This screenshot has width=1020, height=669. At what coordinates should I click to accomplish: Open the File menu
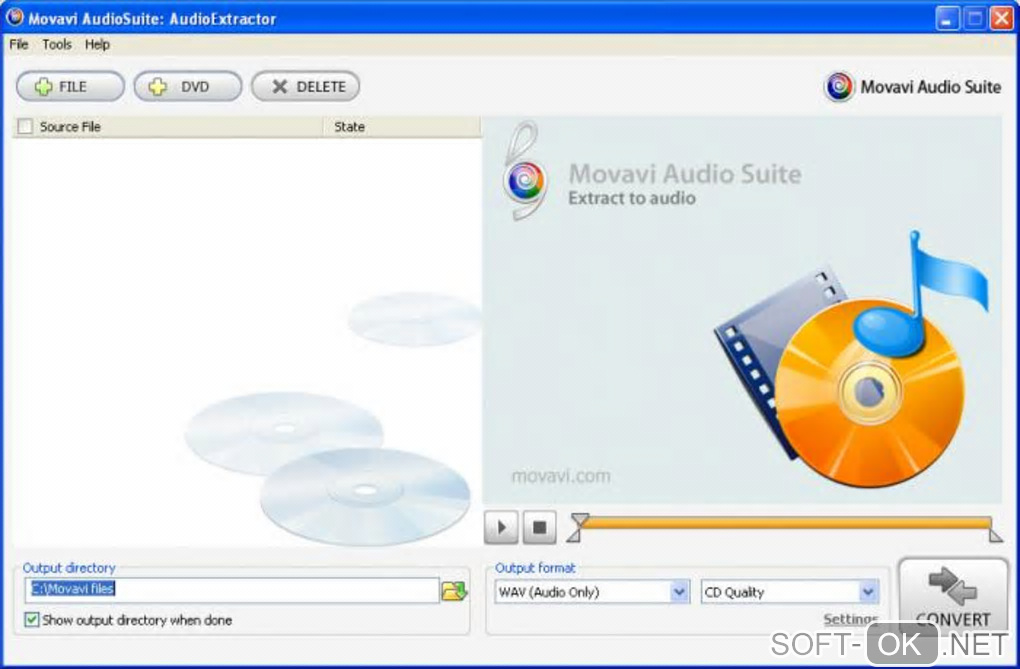click(18, 44)
